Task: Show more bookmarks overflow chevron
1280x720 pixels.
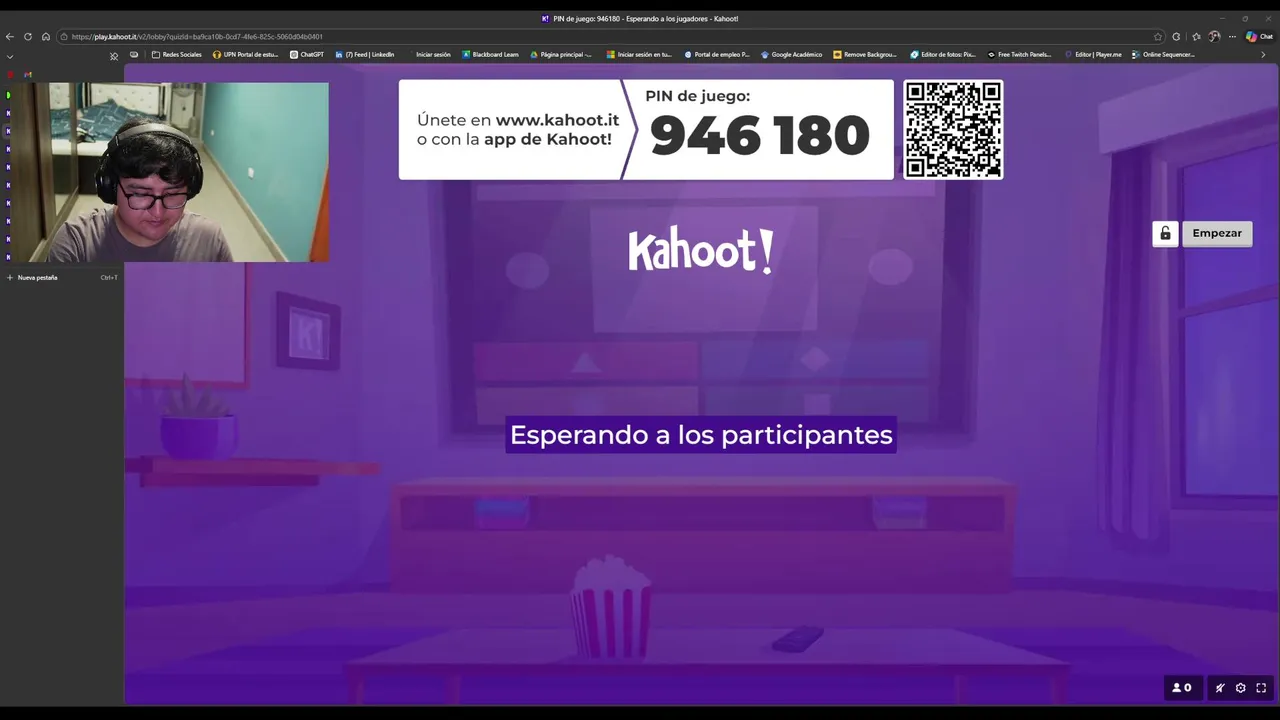Action: [1264, 55]
